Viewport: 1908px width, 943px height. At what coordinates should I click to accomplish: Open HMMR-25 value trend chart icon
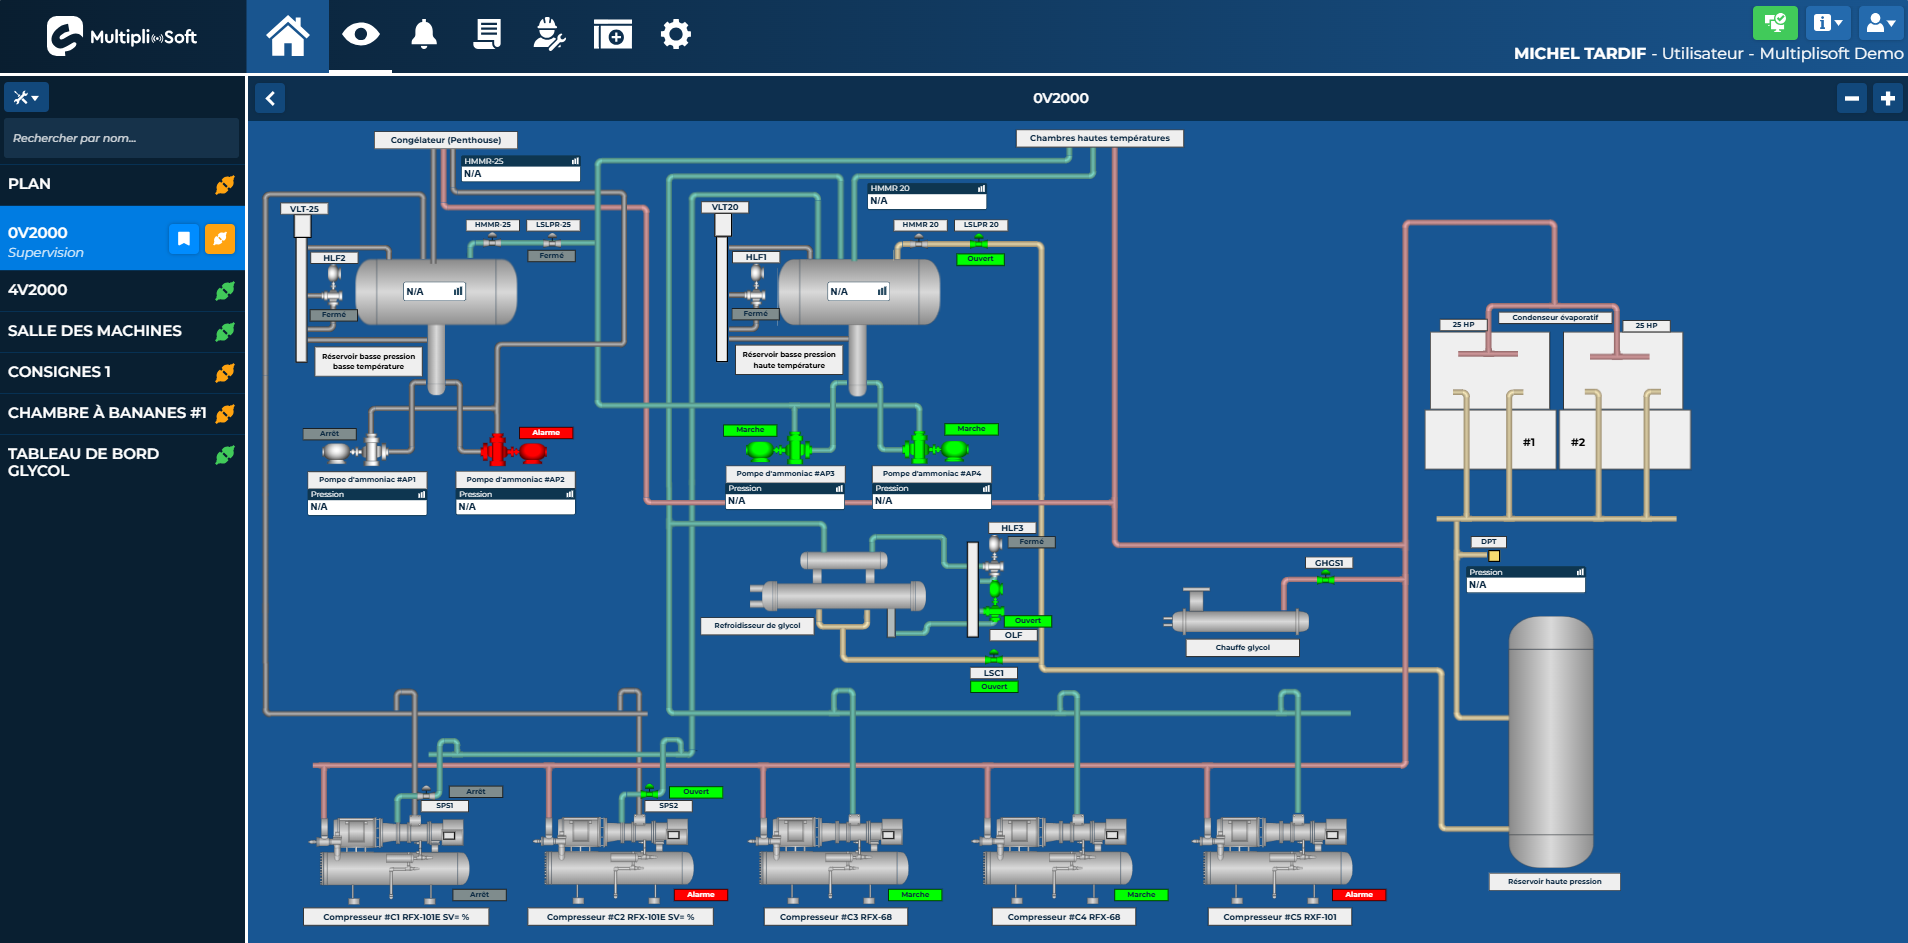click(x=575, y=161)
